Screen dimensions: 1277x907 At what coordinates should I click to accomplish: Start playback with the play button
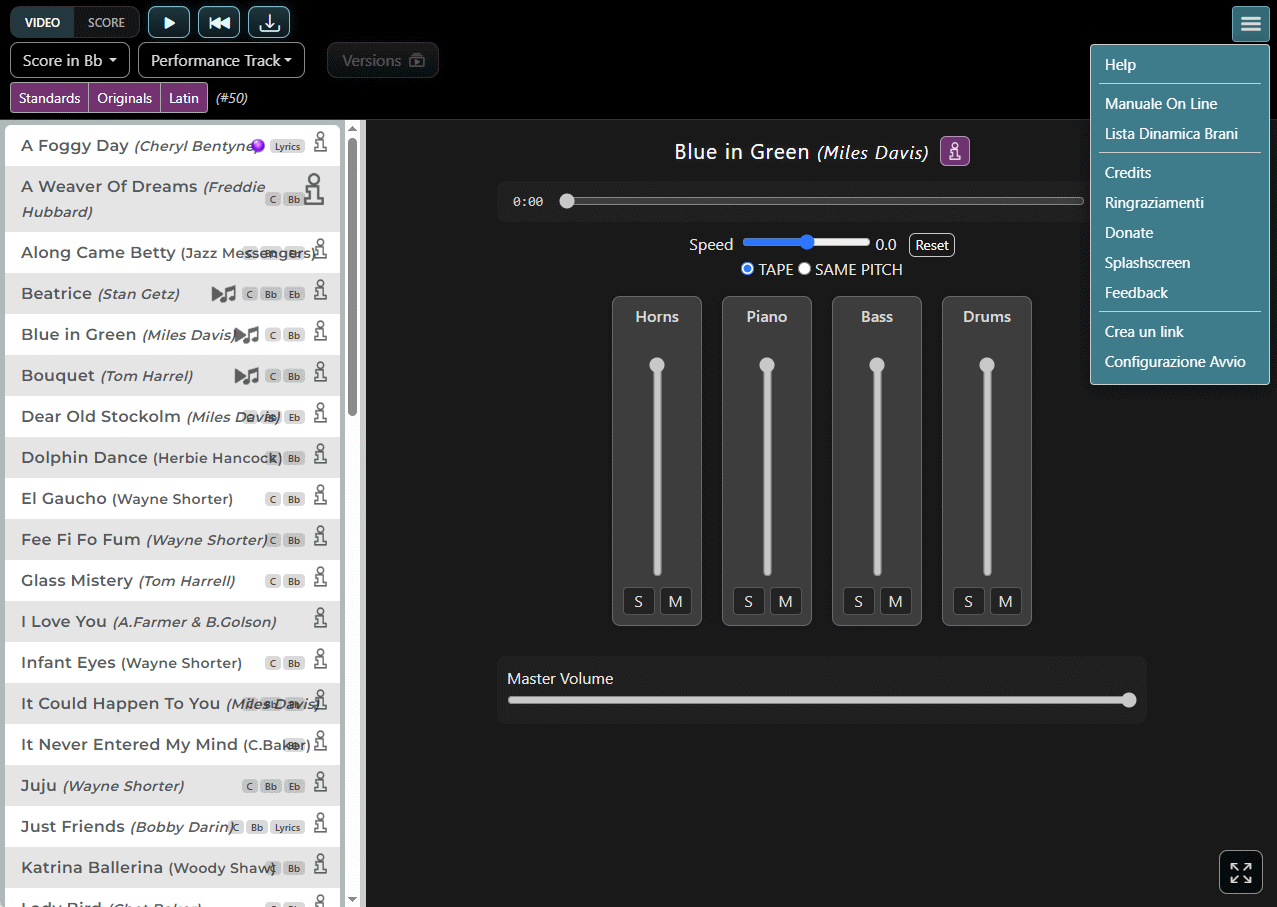point(169,22)
